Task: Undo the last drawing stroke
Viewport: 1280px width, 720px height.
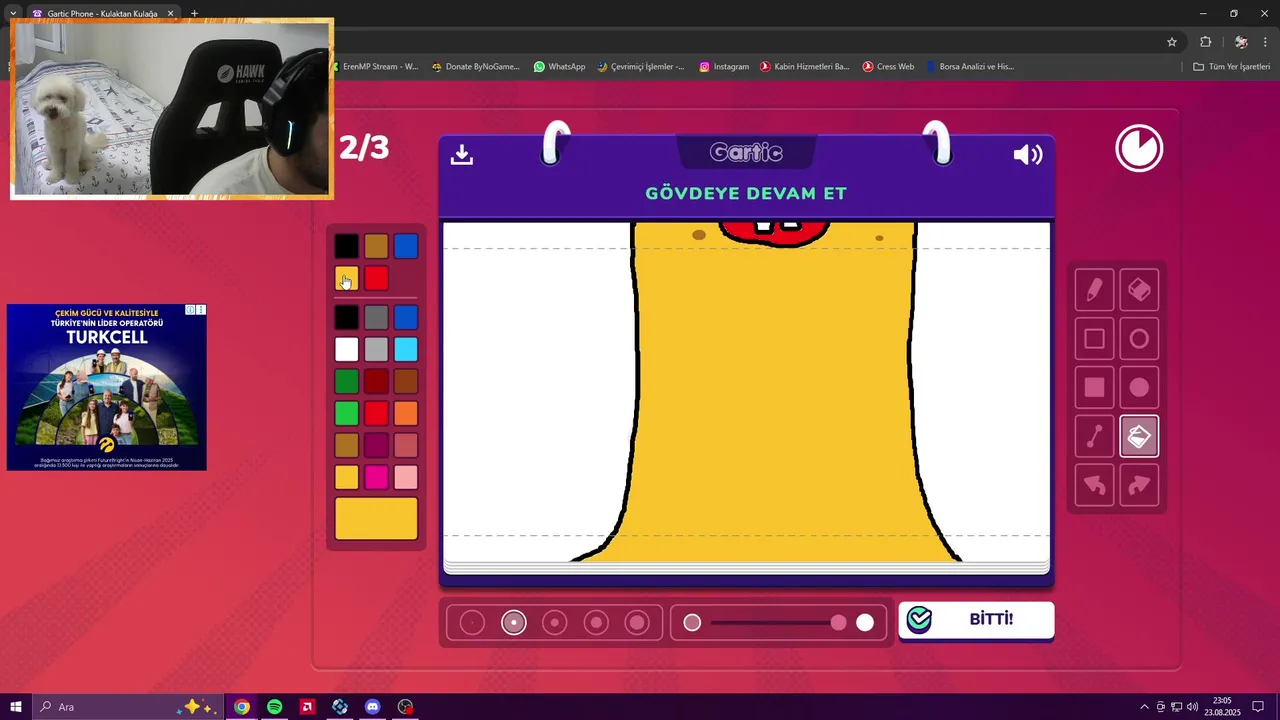Action: [x=1094, y=486]
